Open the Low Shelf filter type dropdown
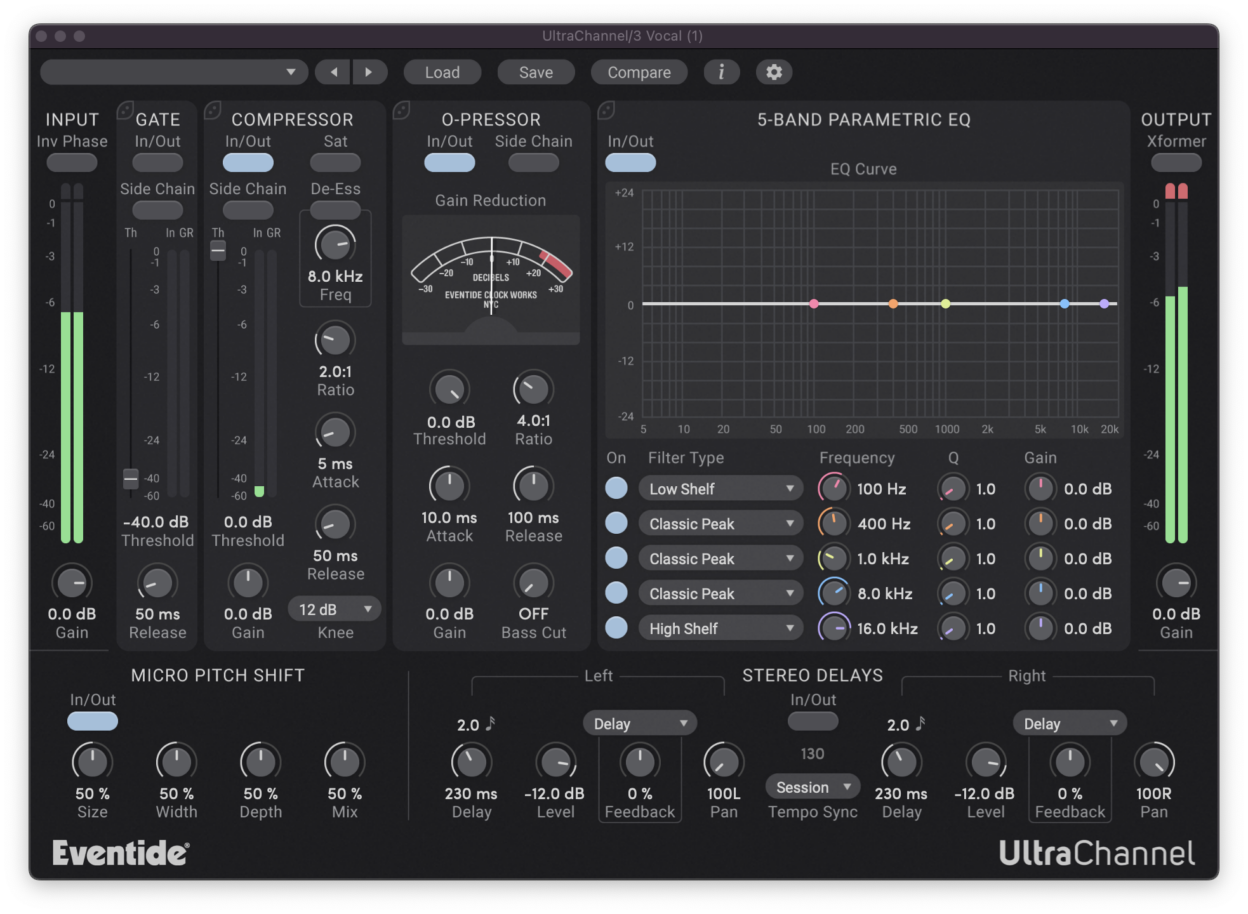 pos(720,488)
